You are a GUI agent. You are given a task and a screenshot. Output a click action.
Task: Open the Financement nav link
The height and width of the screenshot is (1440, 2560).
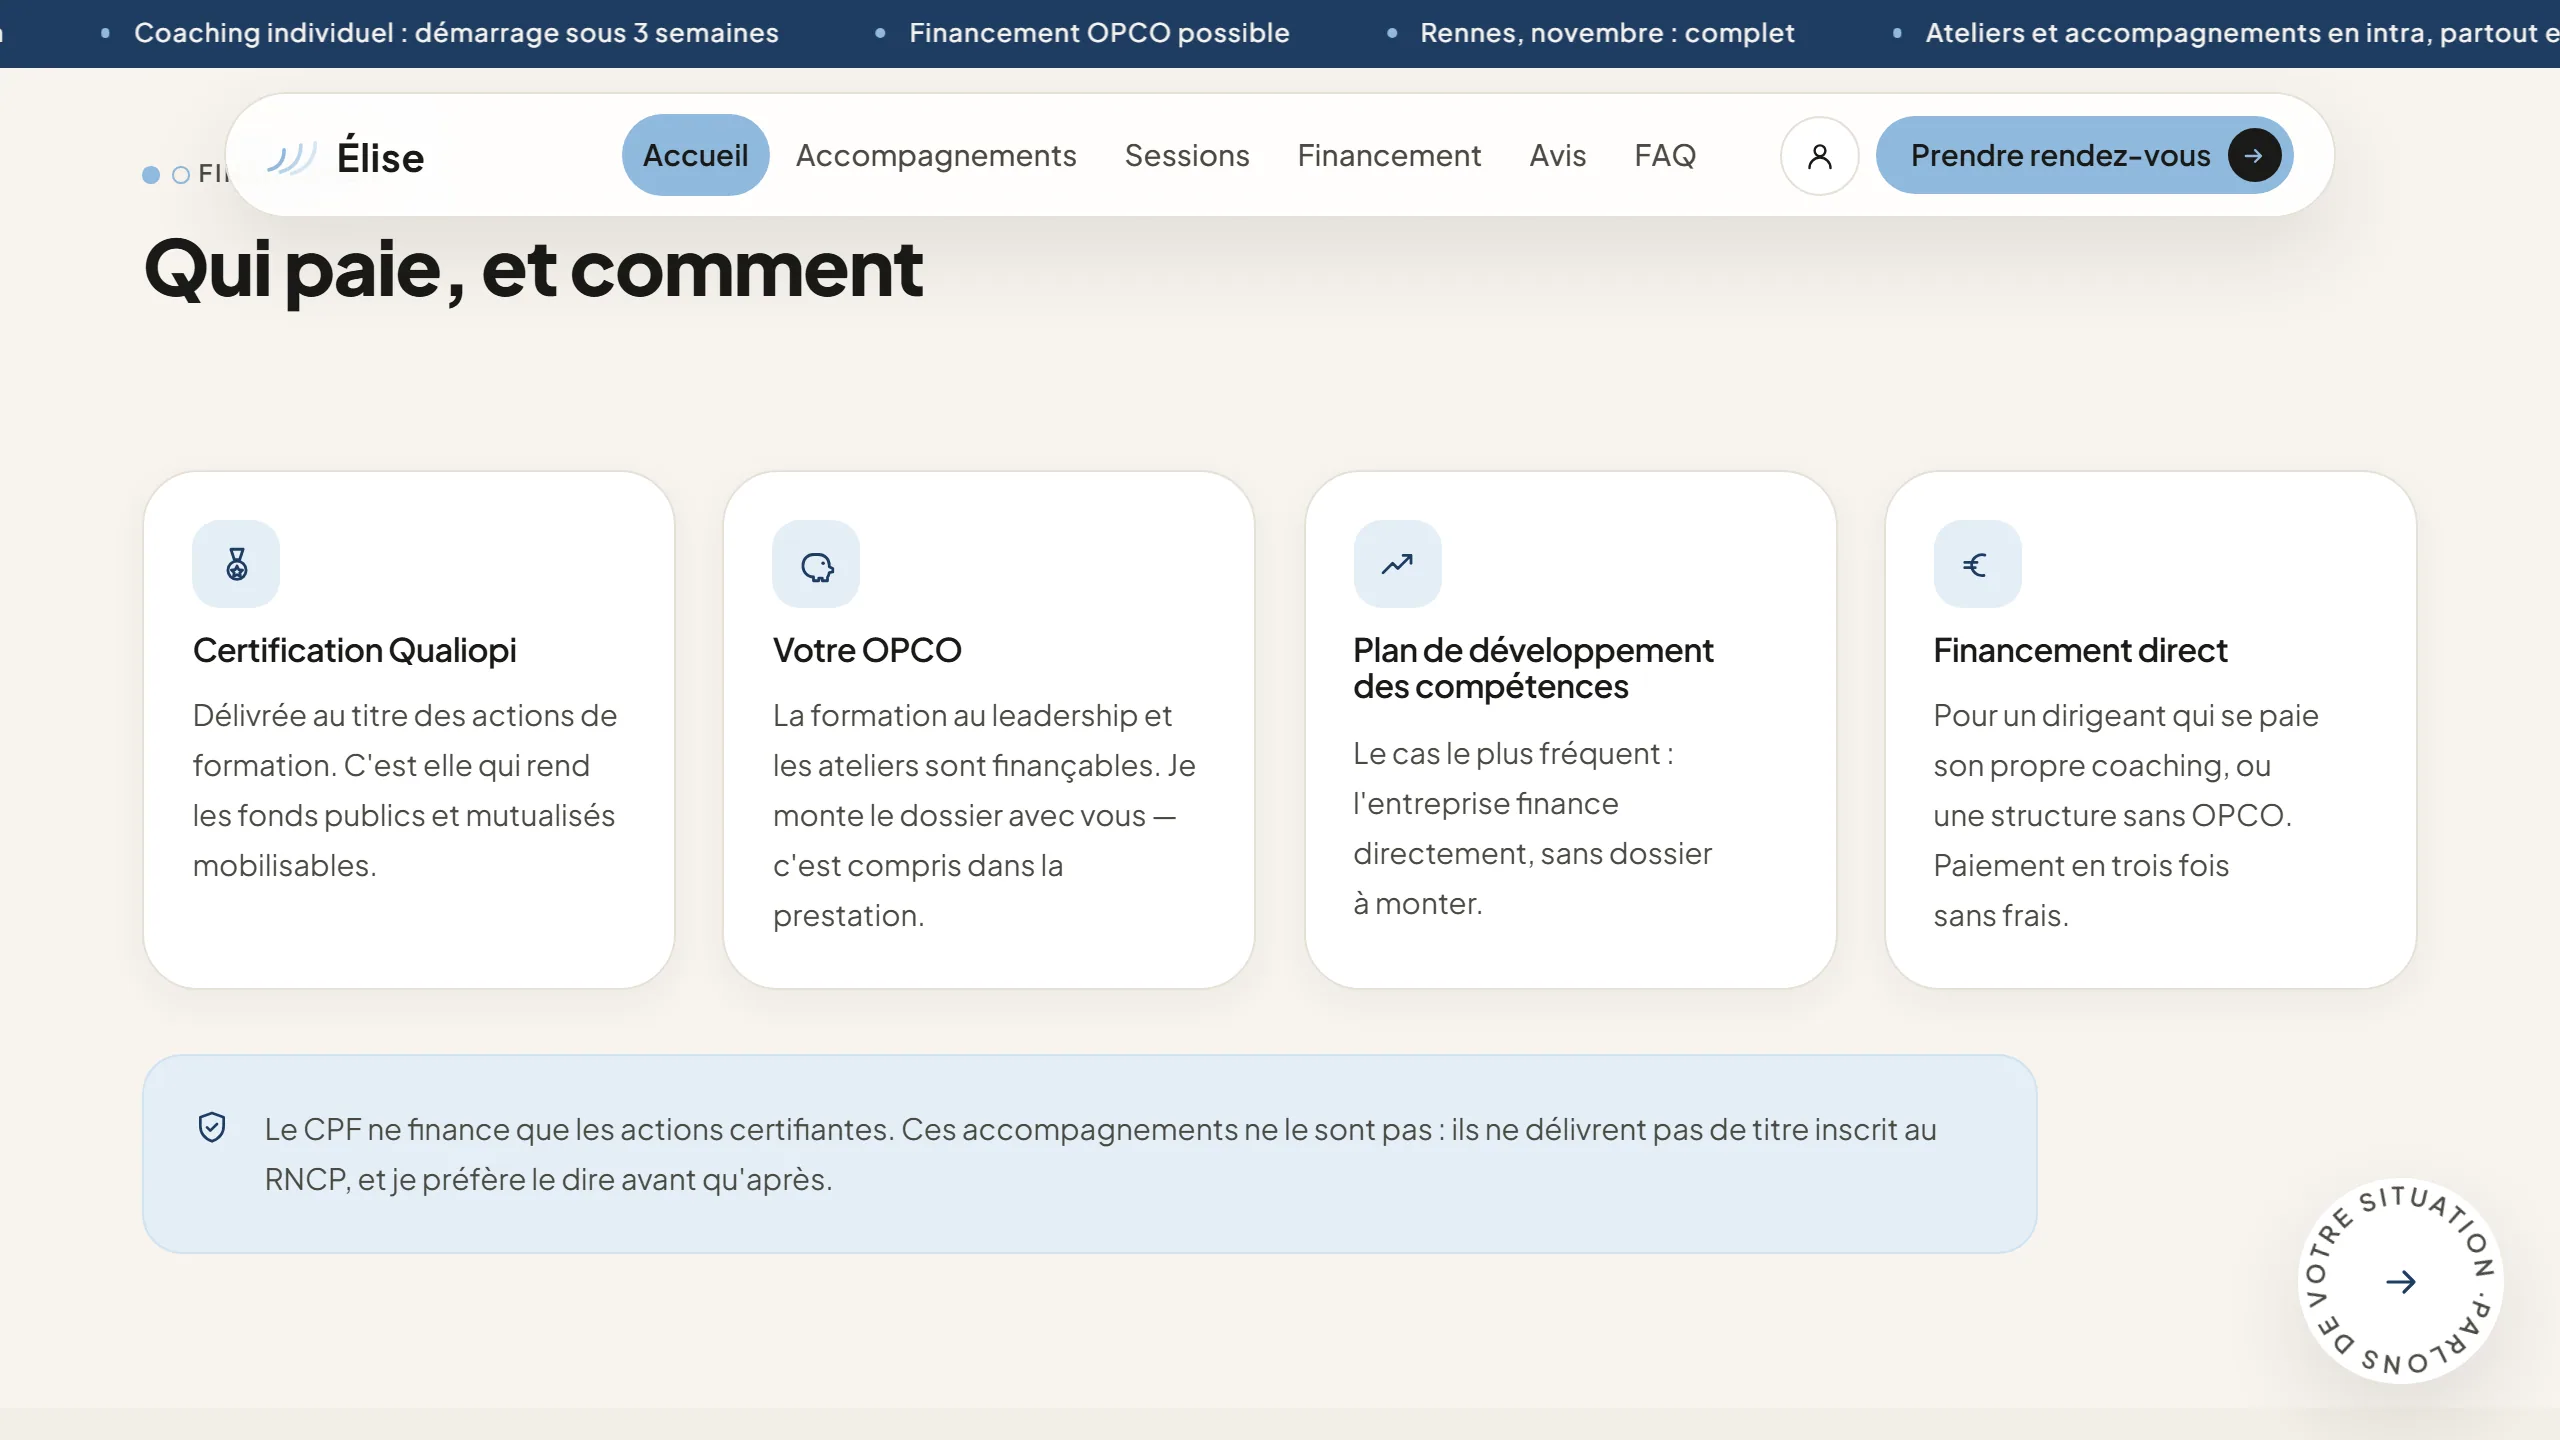coord(1389,156)
